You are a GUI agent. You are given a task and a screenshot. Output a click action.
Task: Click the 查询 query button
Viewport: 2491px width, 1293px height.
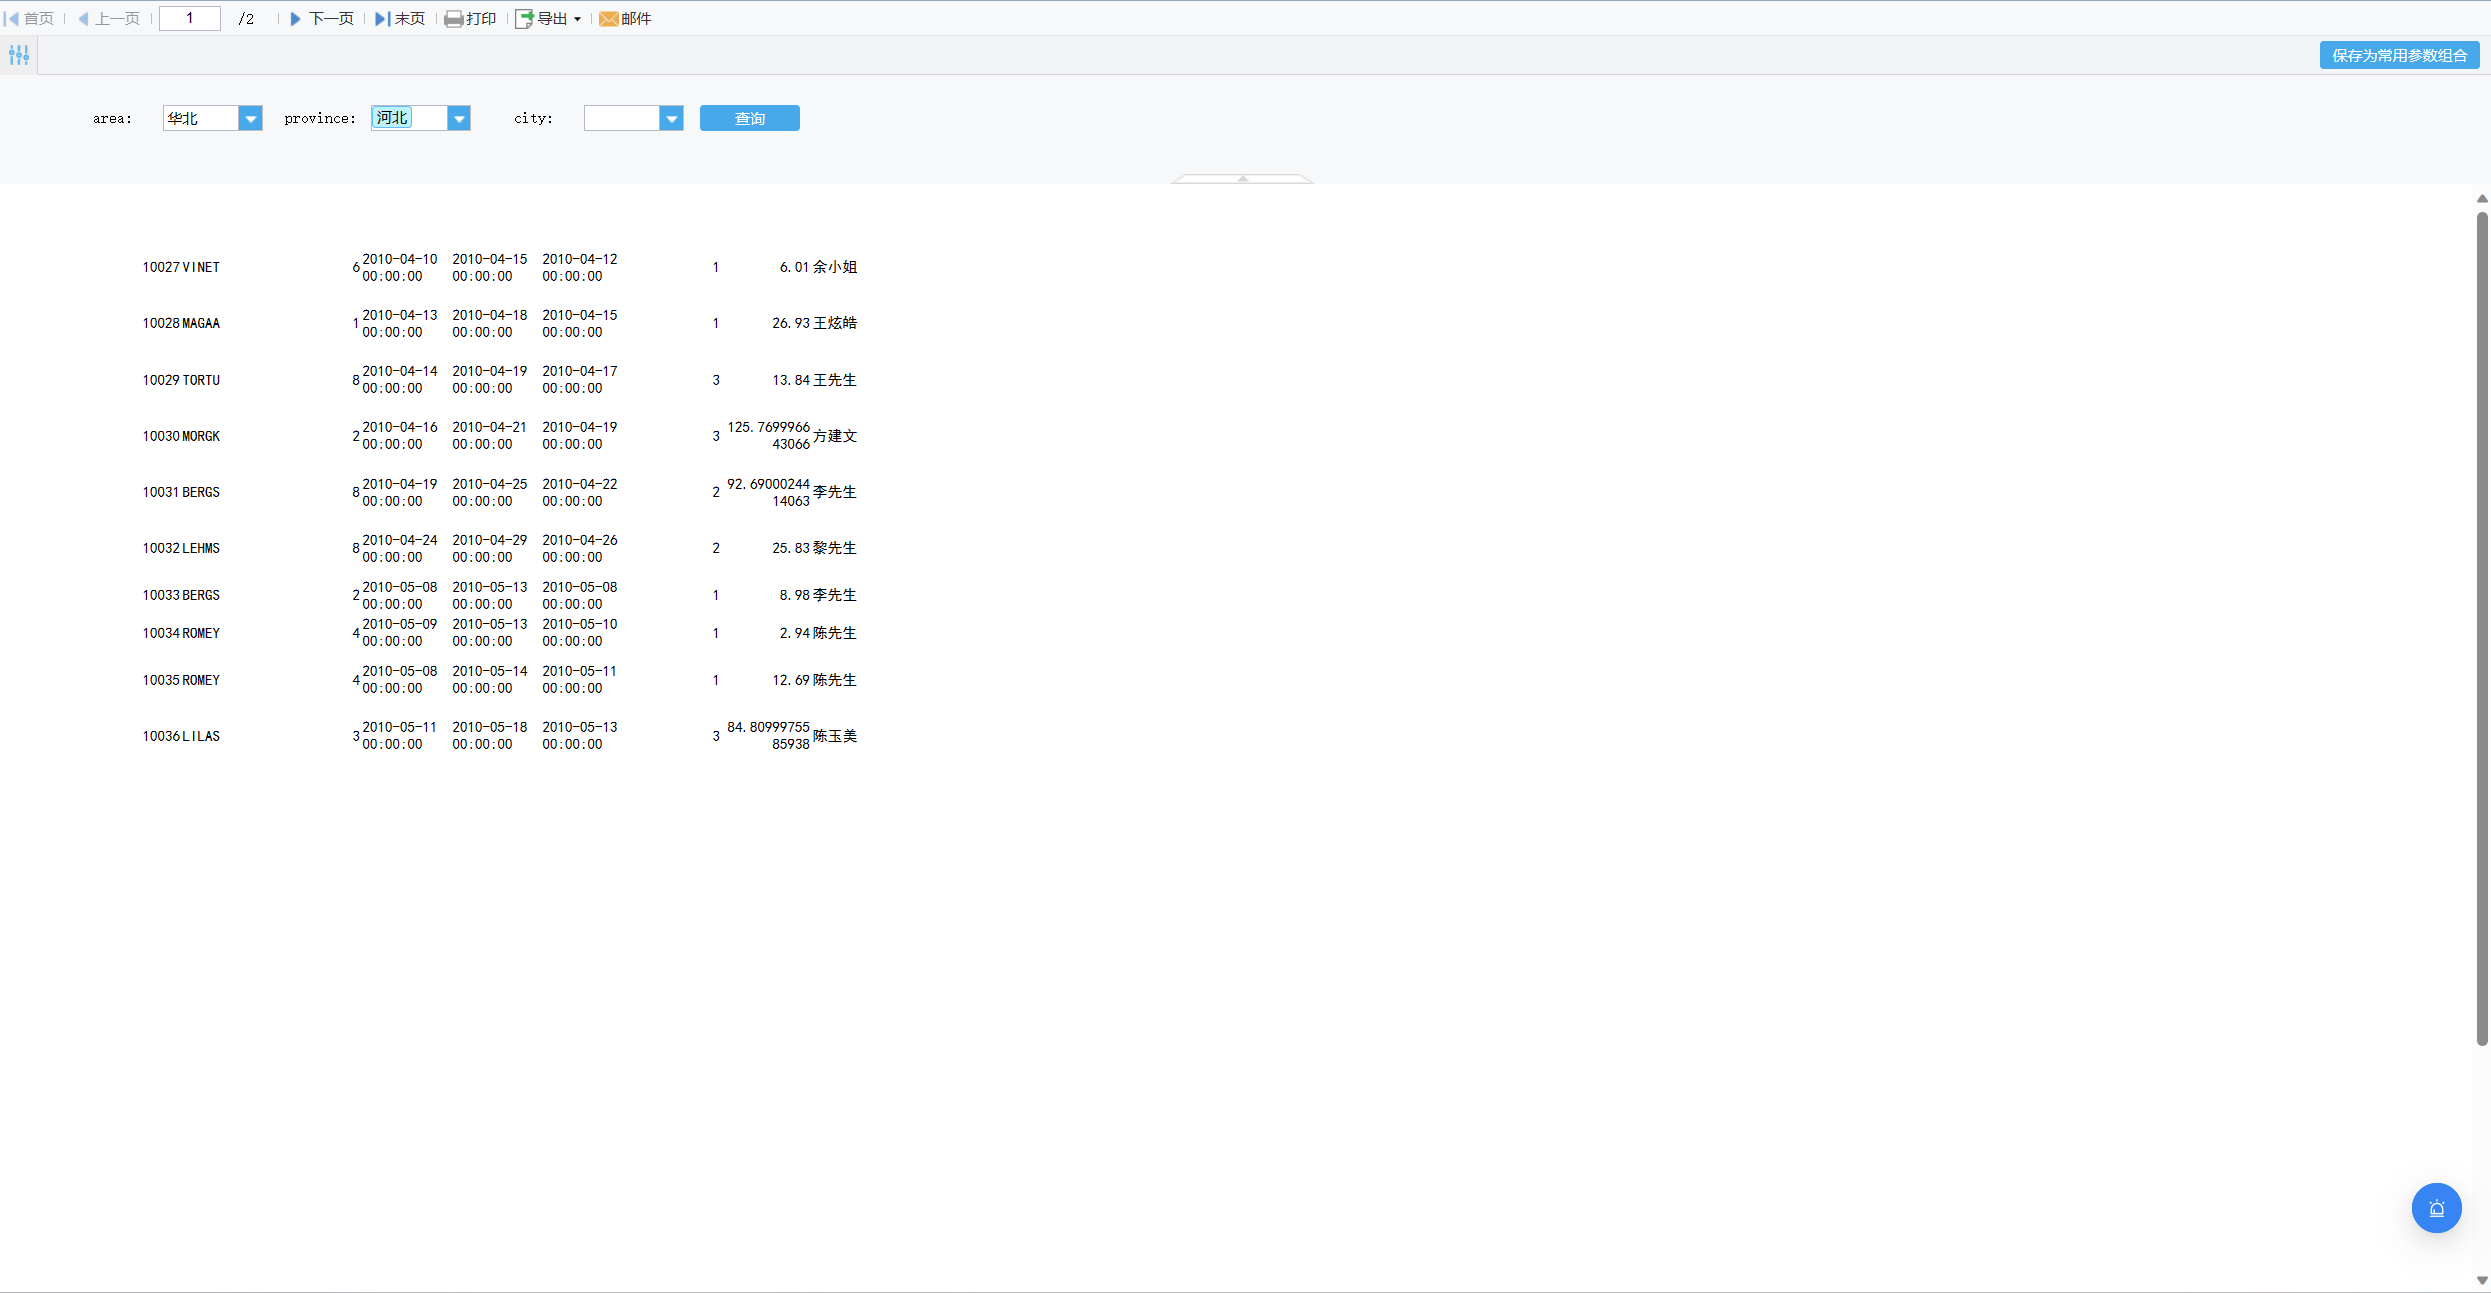750,118
